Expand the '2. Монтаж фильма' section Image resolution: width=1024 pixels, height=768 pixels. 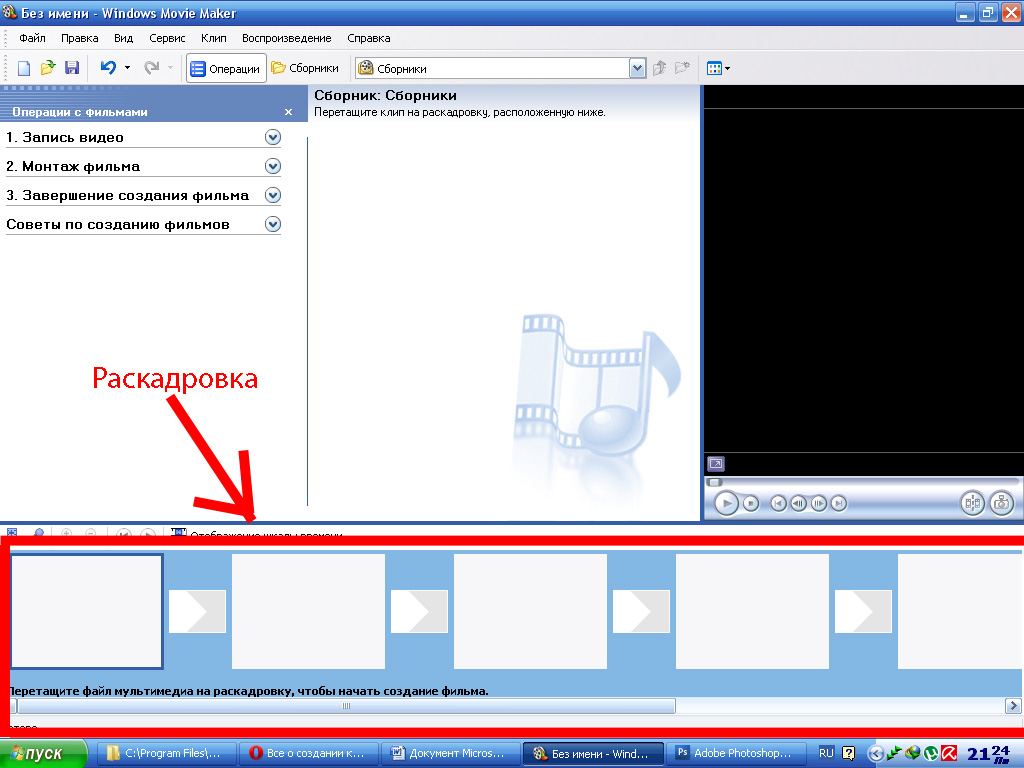click(x=273, y=167)
